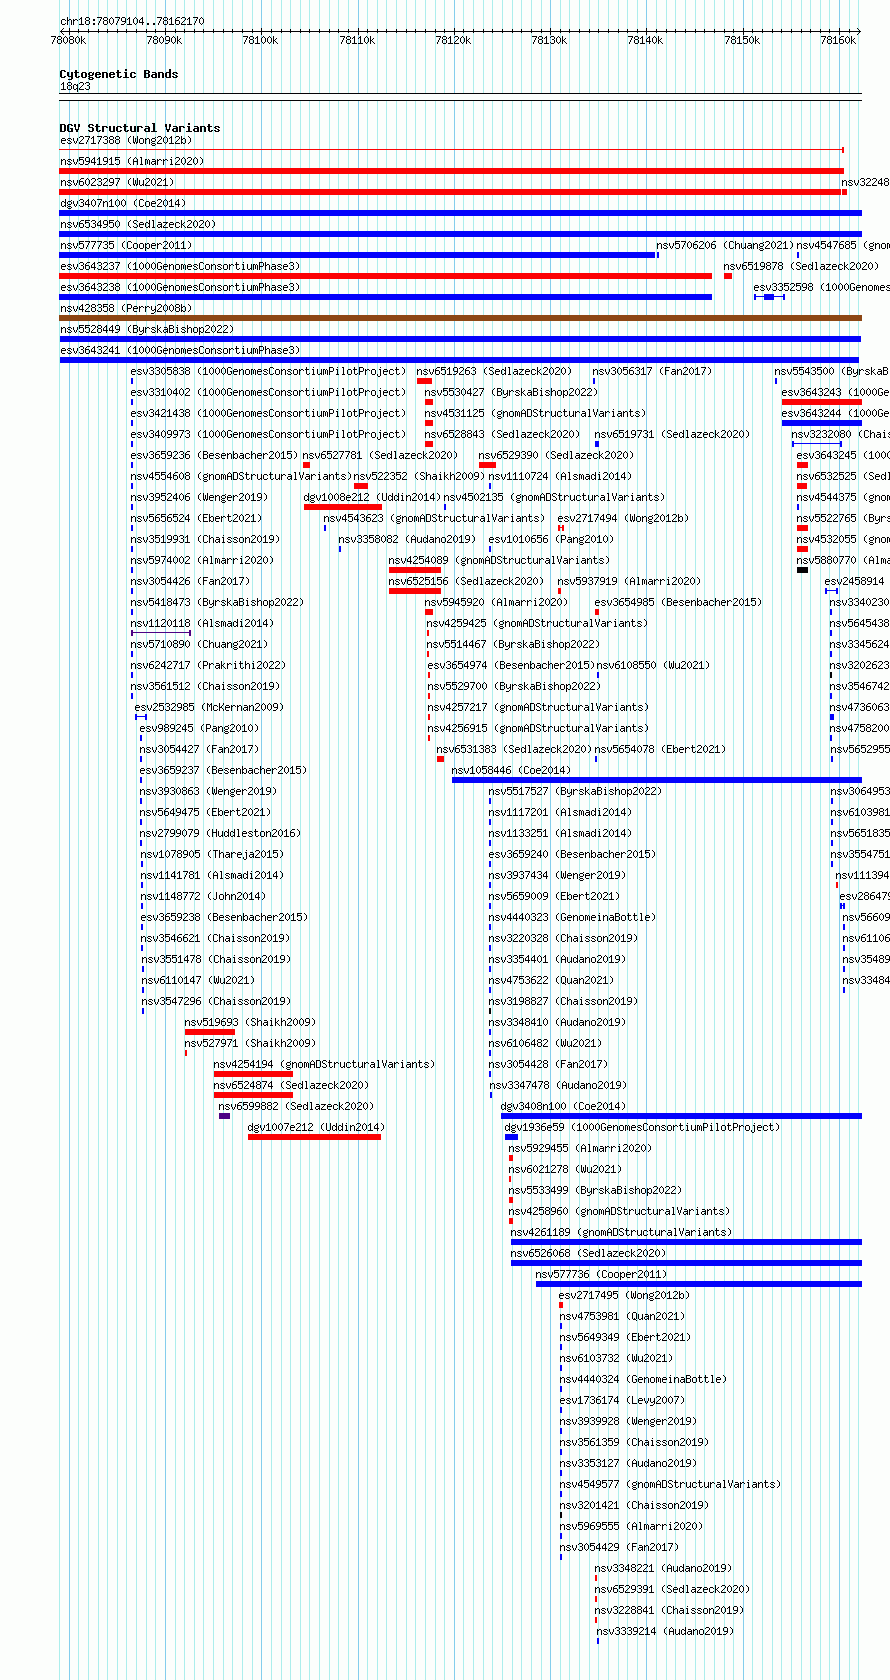890x1680 pixels.
Task: Click nsv4261189 (gnomADStructuralVariants) label
Action: point(622,1232)
